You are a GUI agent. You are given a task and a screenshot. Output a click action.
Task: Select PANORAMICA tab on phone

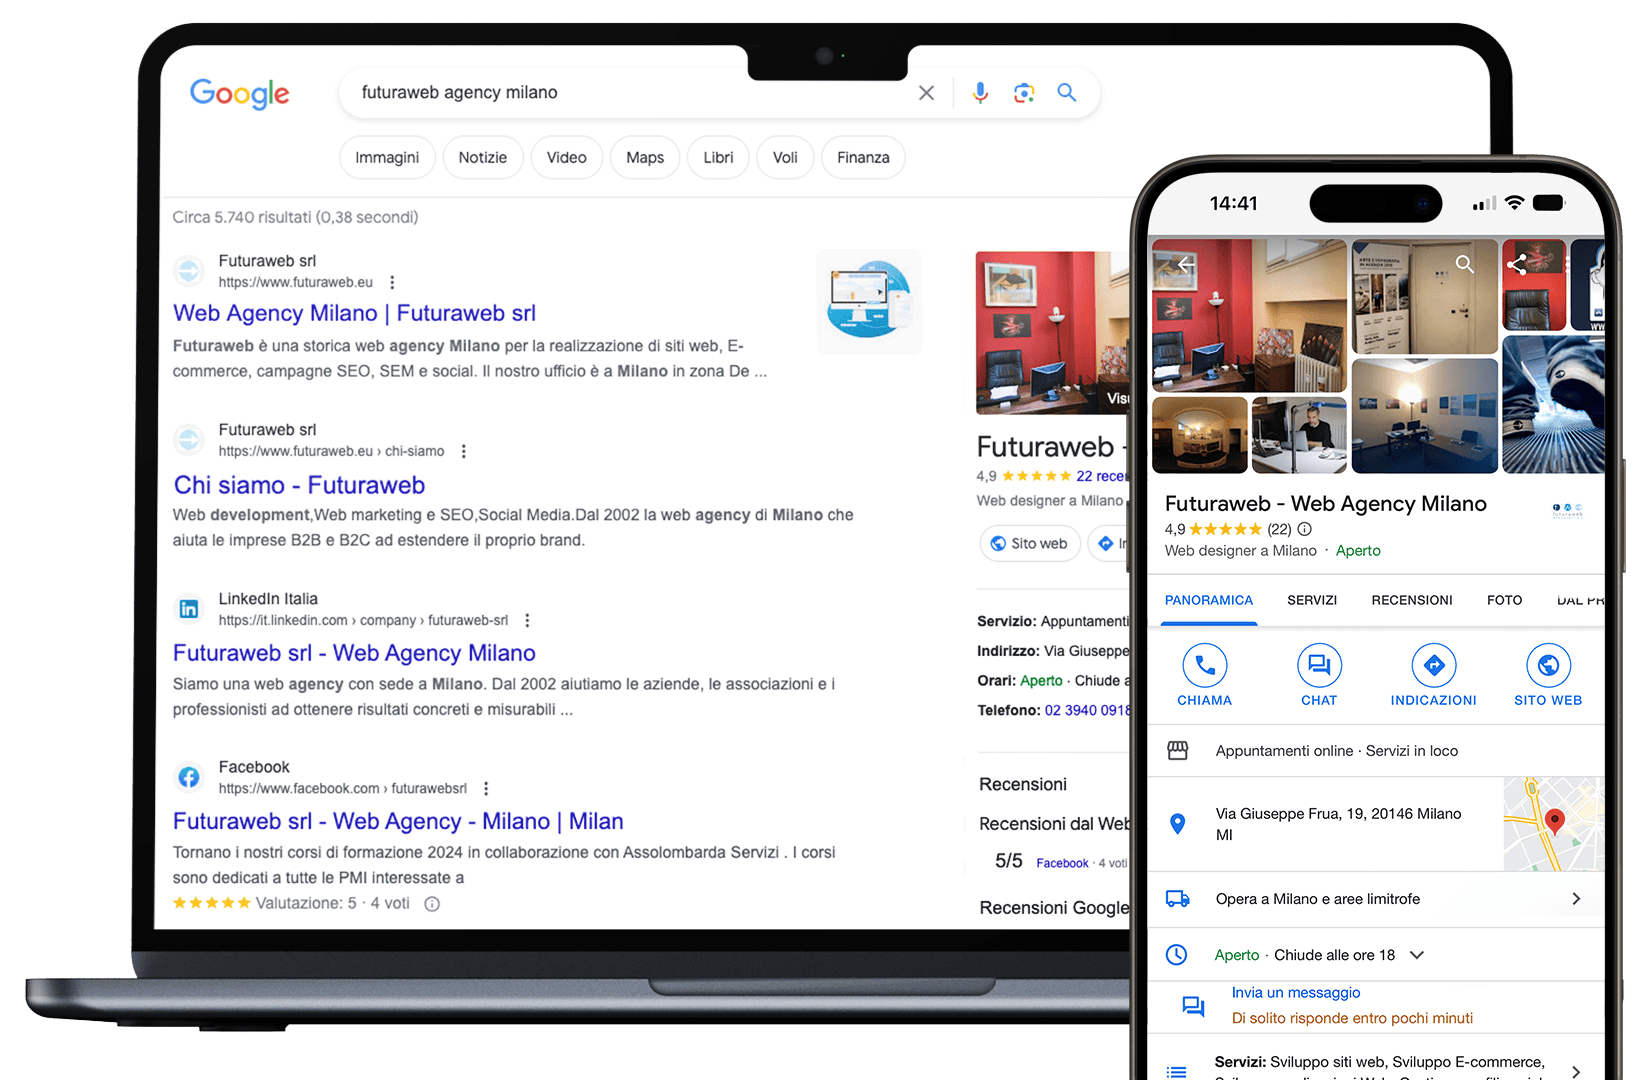[x=1209, y=600]
